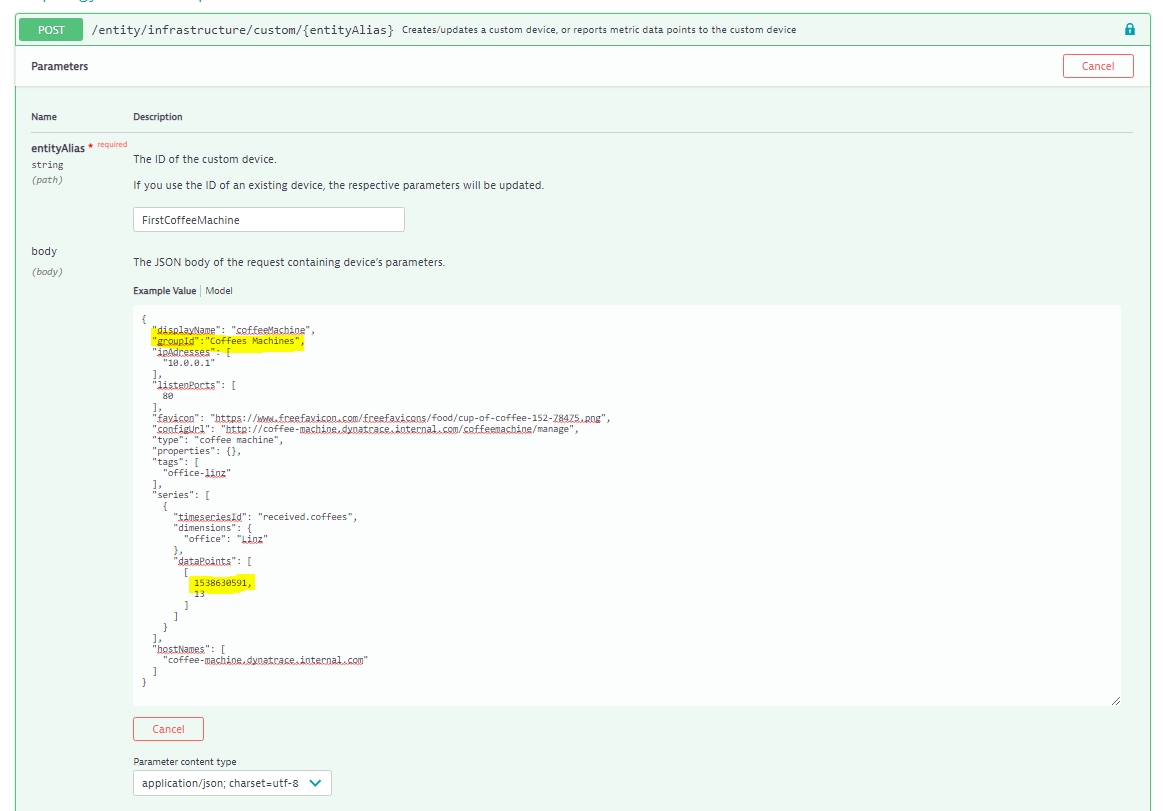Click the configUrl line in the JSON
This screenshot has height=811, width=1163.
coord(364,429)
